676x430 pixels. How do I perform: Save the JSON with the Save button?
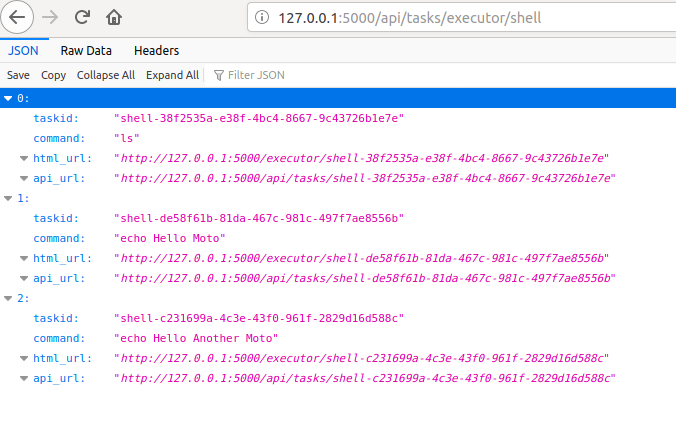tap(18, 75)
